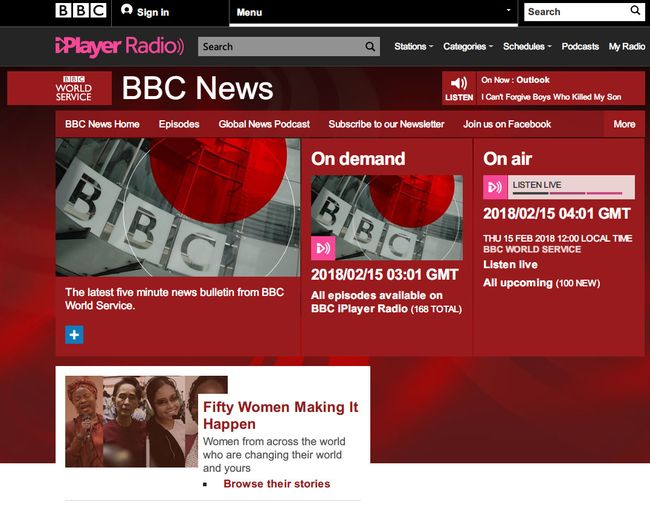
Task: Expand the Schedules dropdown
Action: (527, 46)
